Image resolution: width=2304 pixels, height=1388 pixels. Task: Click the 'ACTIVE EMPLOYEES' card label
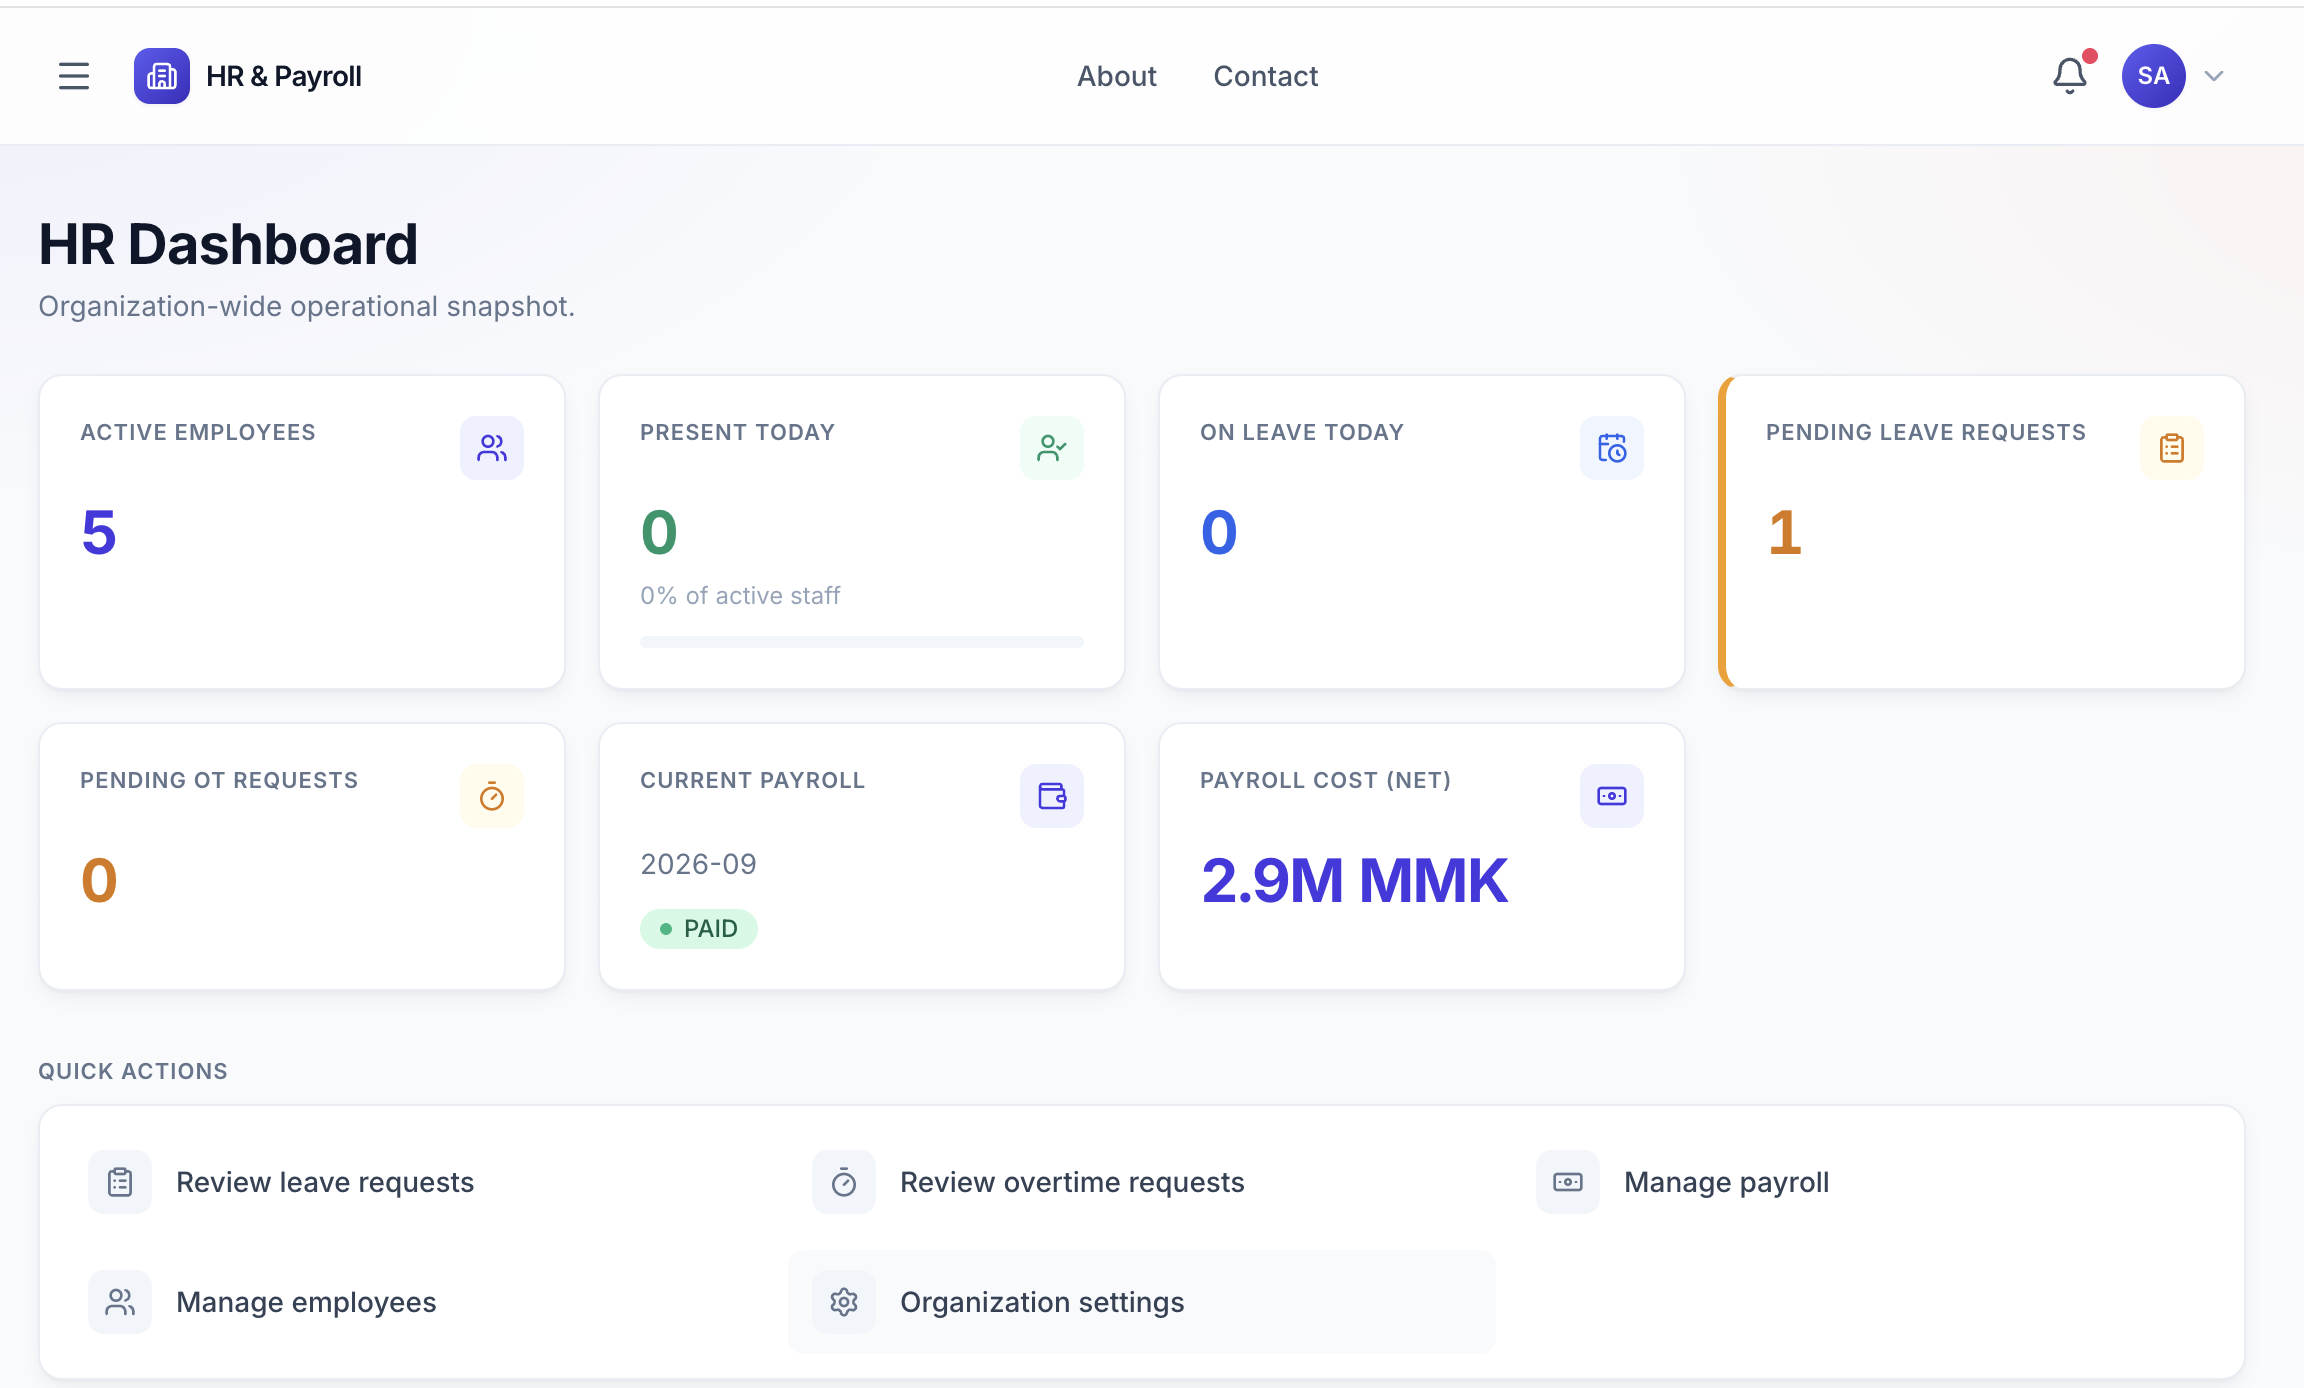tap(198, 432)
